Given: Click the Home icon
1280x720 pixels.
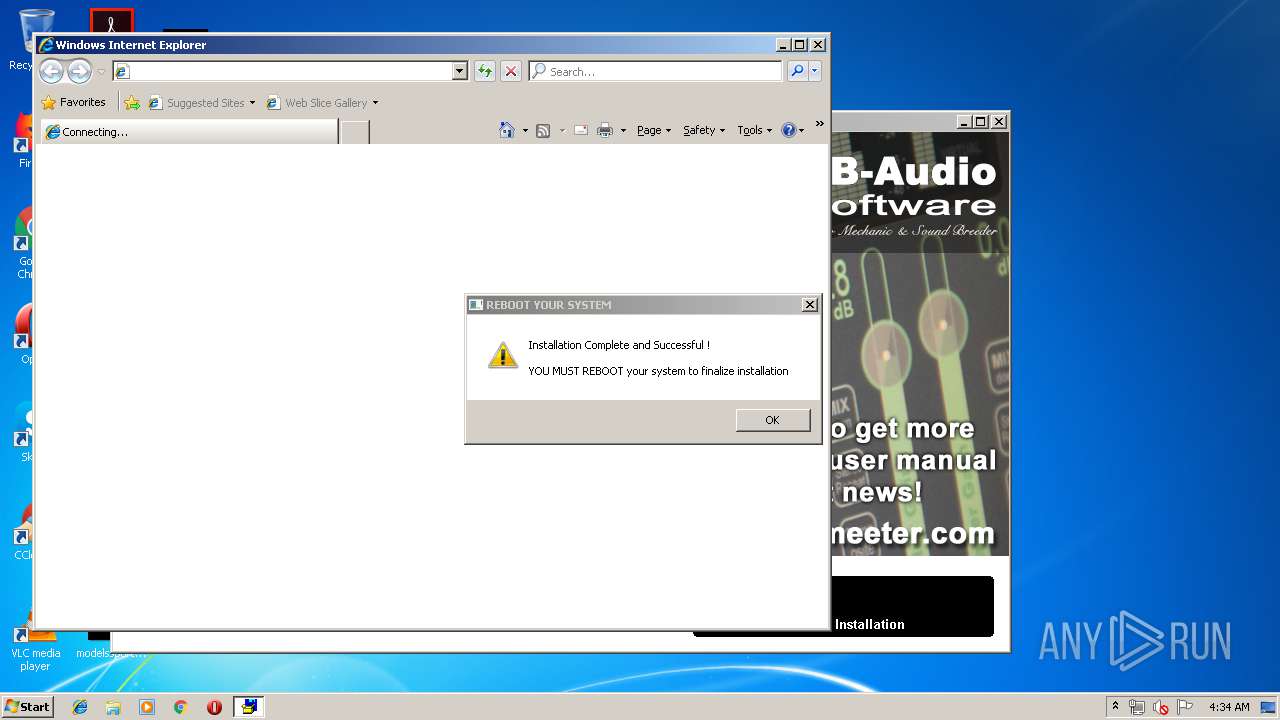Looking at the screenshot, I should tap(507, 130).
